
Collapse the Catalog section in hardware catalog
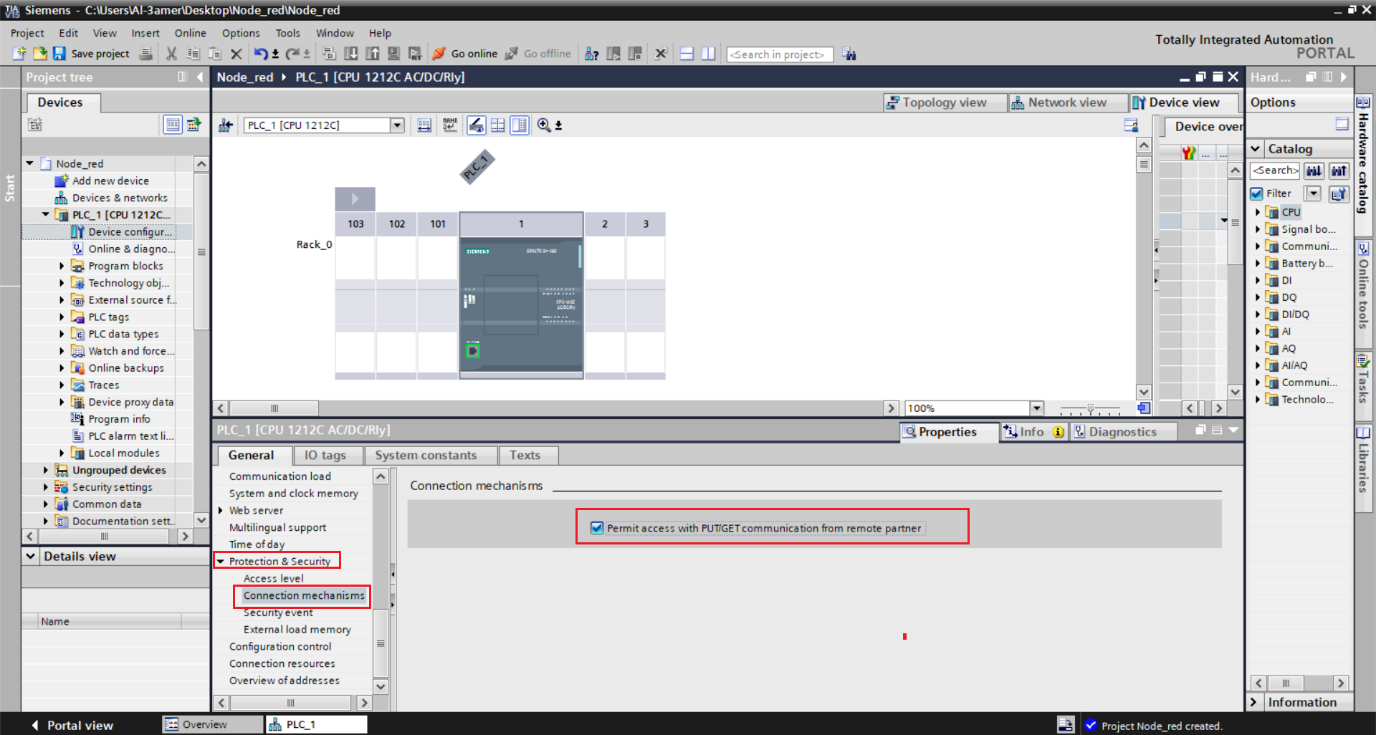[1256, 149]
